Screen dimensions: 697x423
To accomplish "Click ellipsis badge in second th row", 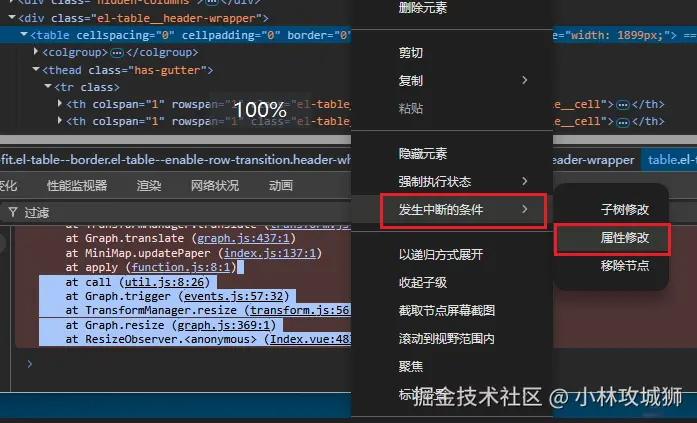I will (623, 122).
